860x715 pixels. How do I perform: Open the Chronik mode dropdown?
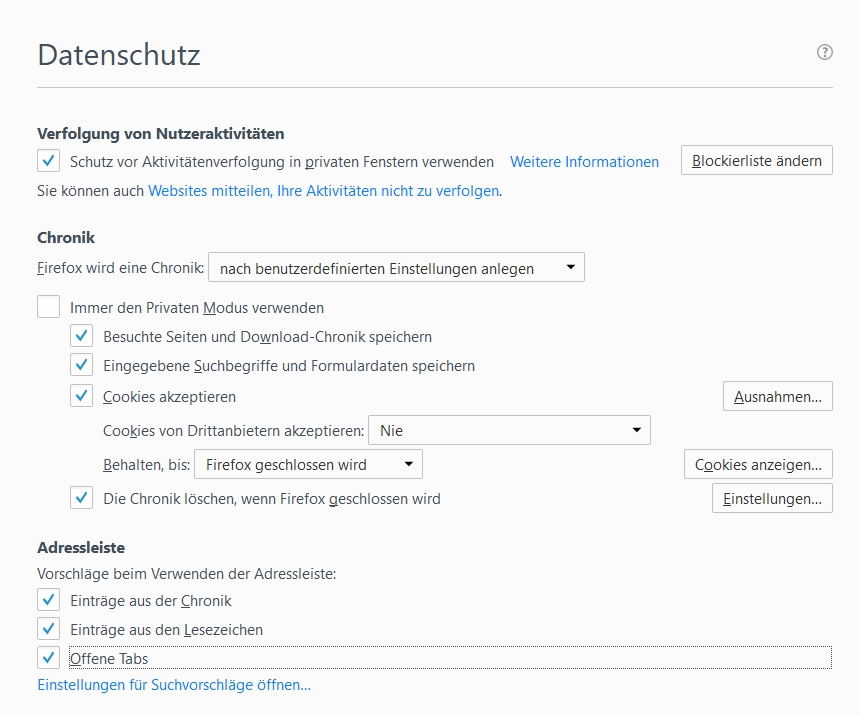pos(396,268)
